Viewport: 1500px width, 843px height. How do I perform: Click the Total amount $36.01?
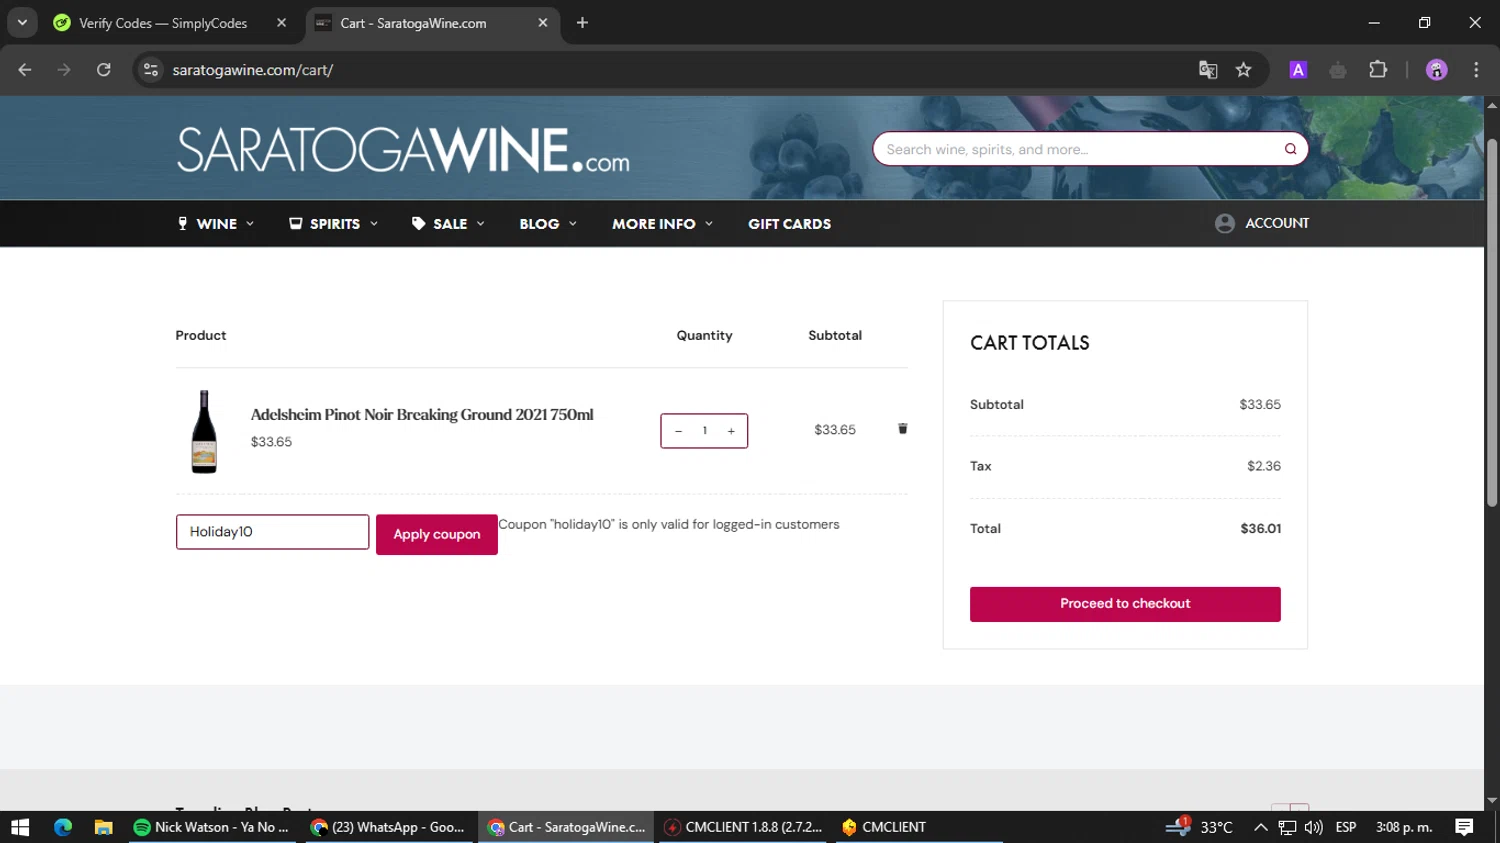1260,528
